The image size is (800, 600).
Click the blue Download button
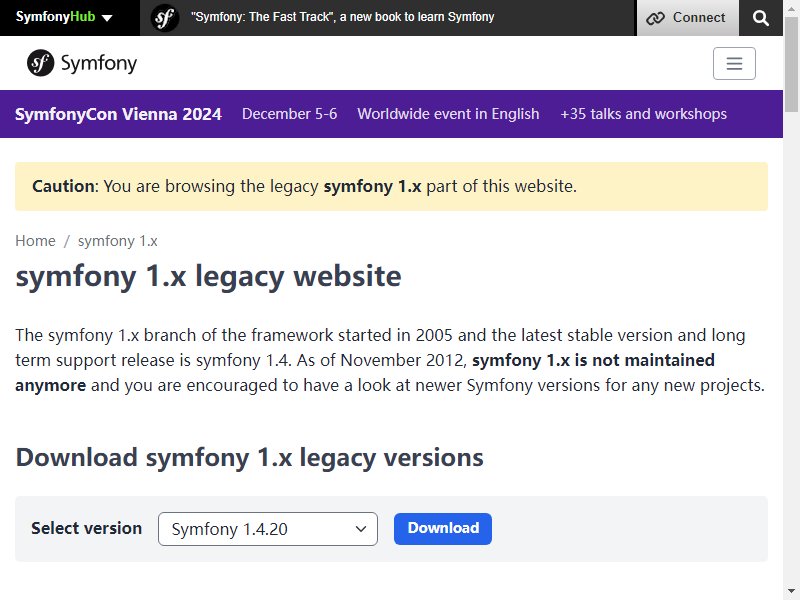[443, 529]
